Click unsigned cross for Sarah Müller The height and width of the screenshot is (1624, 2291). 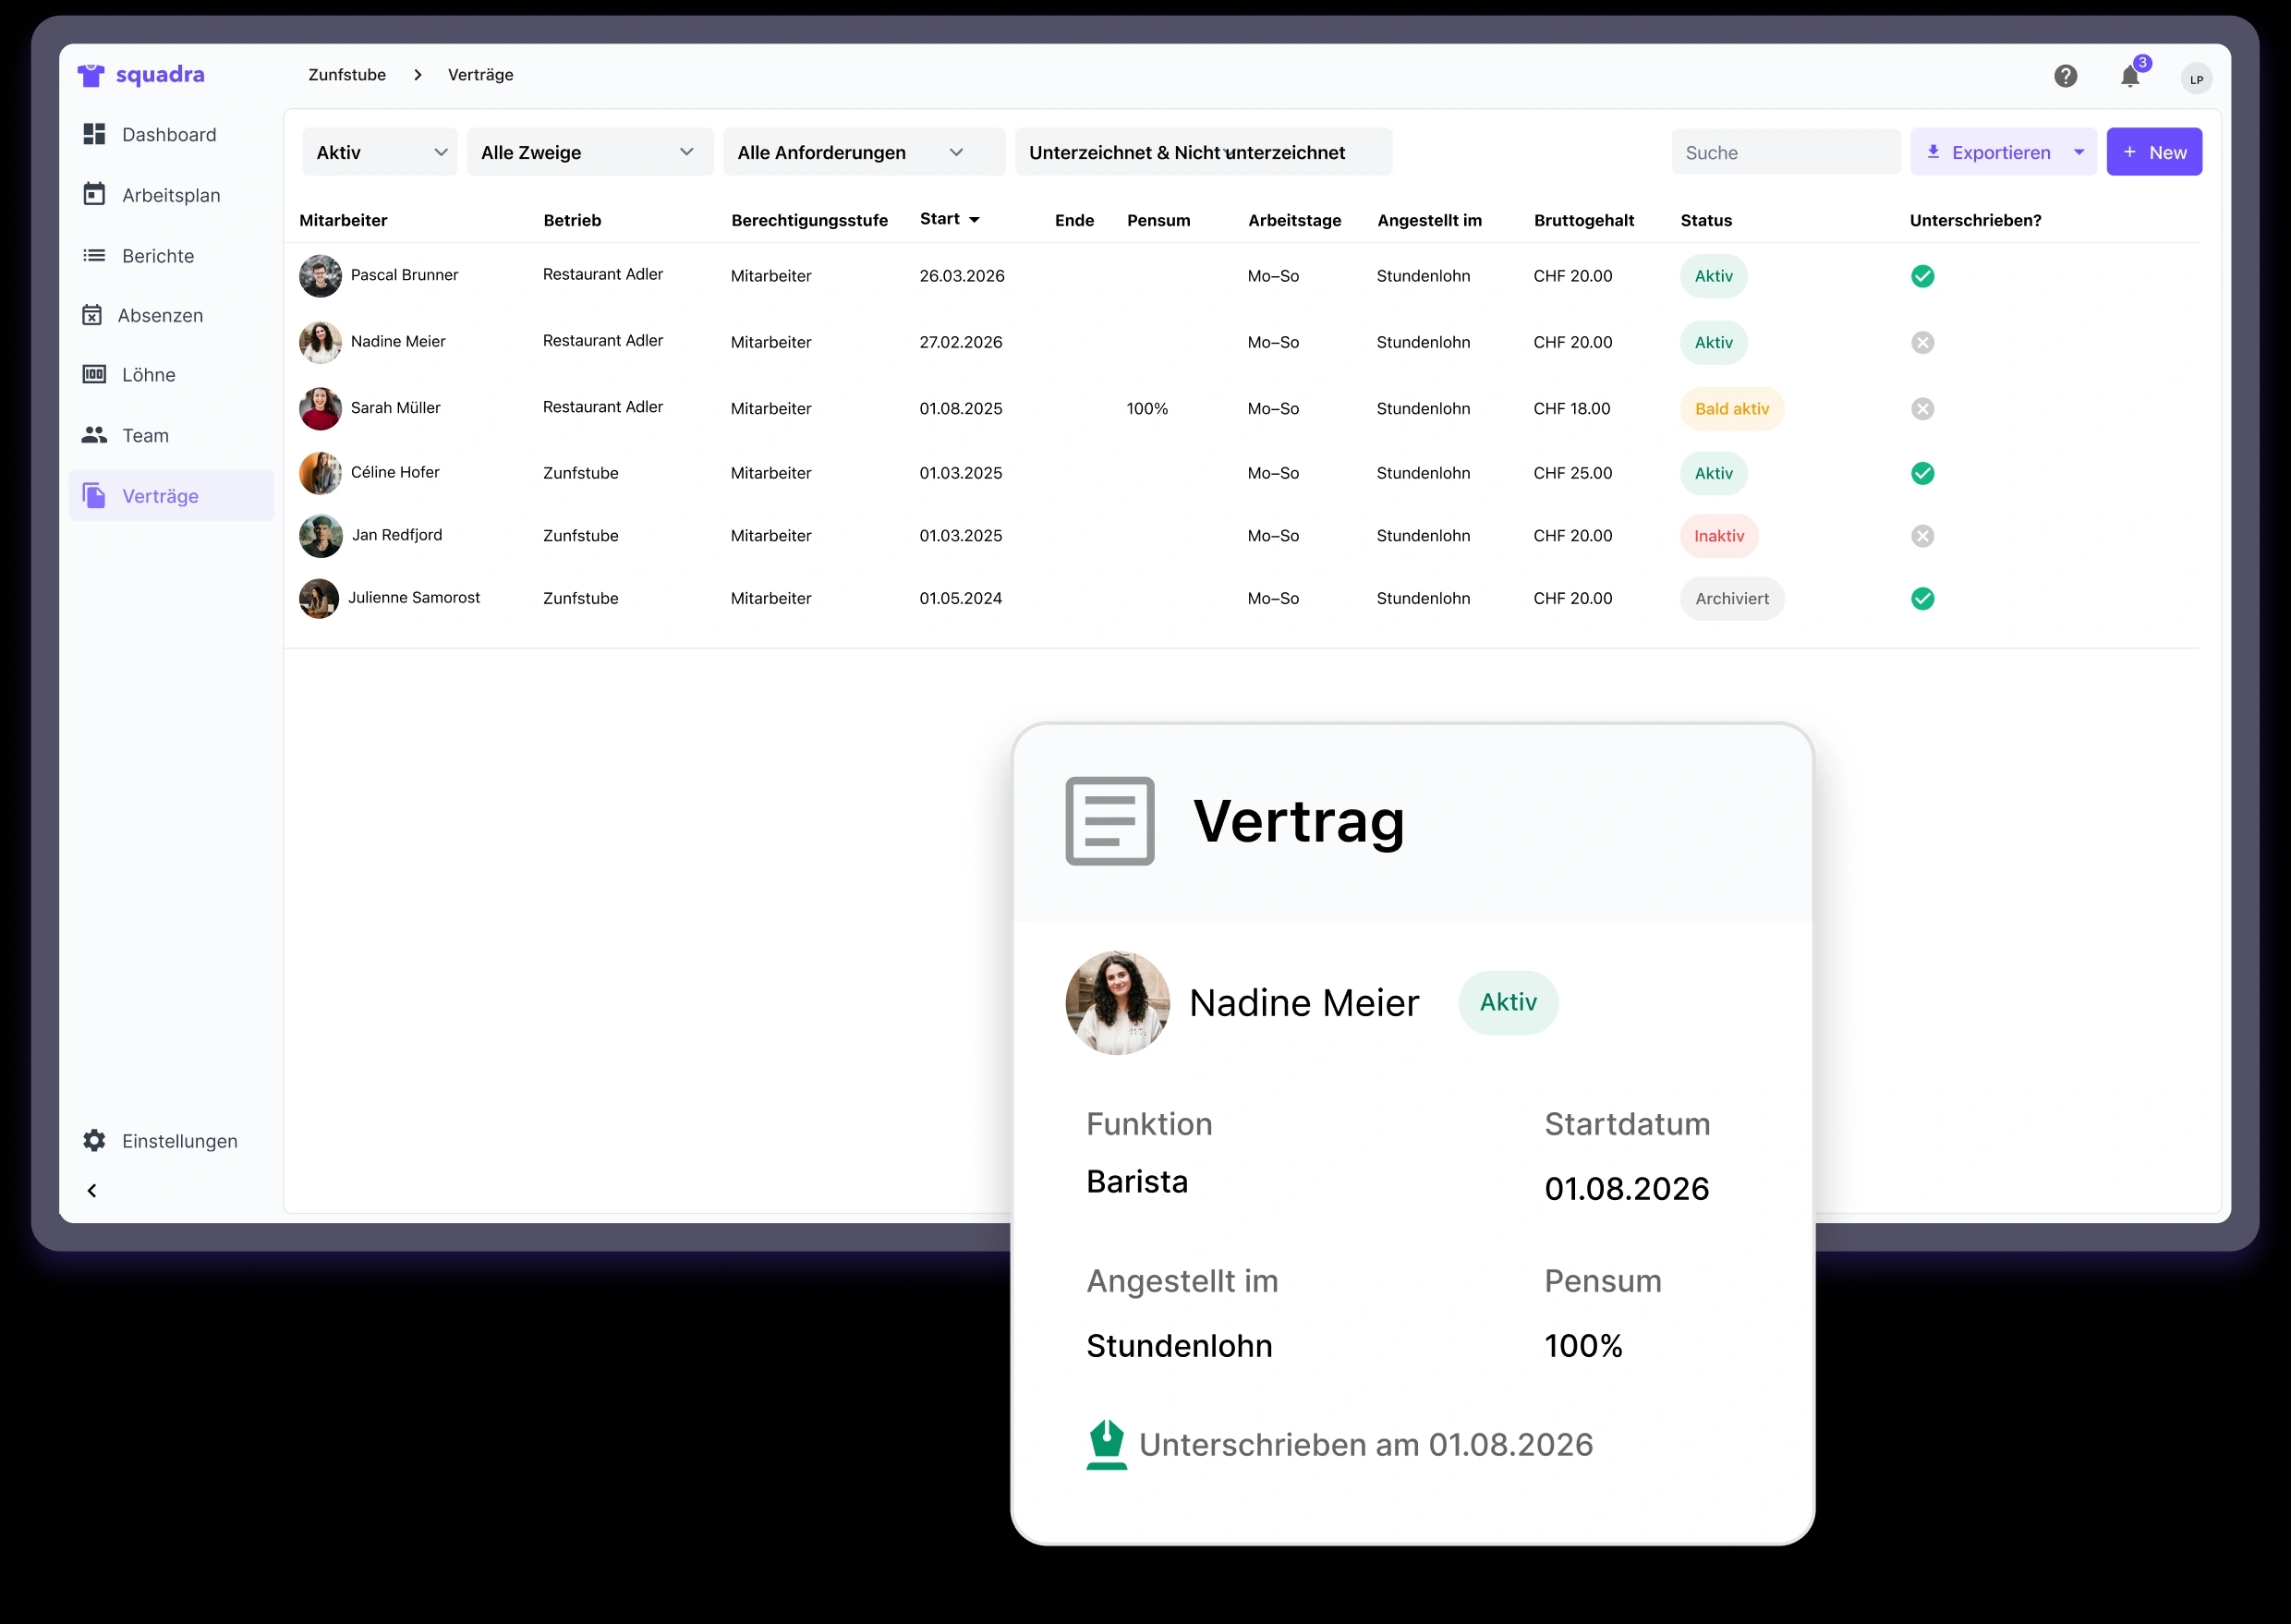coord(1922,408)
